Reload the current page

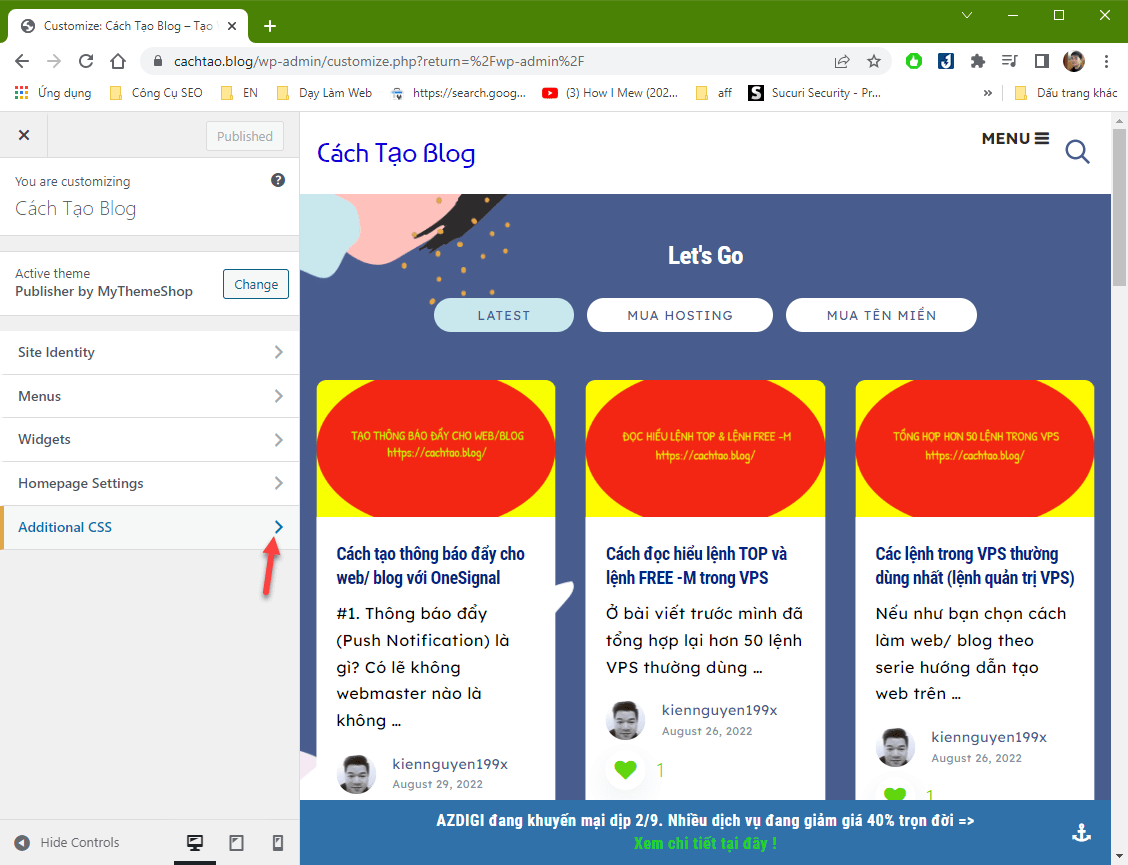(86, 61)
